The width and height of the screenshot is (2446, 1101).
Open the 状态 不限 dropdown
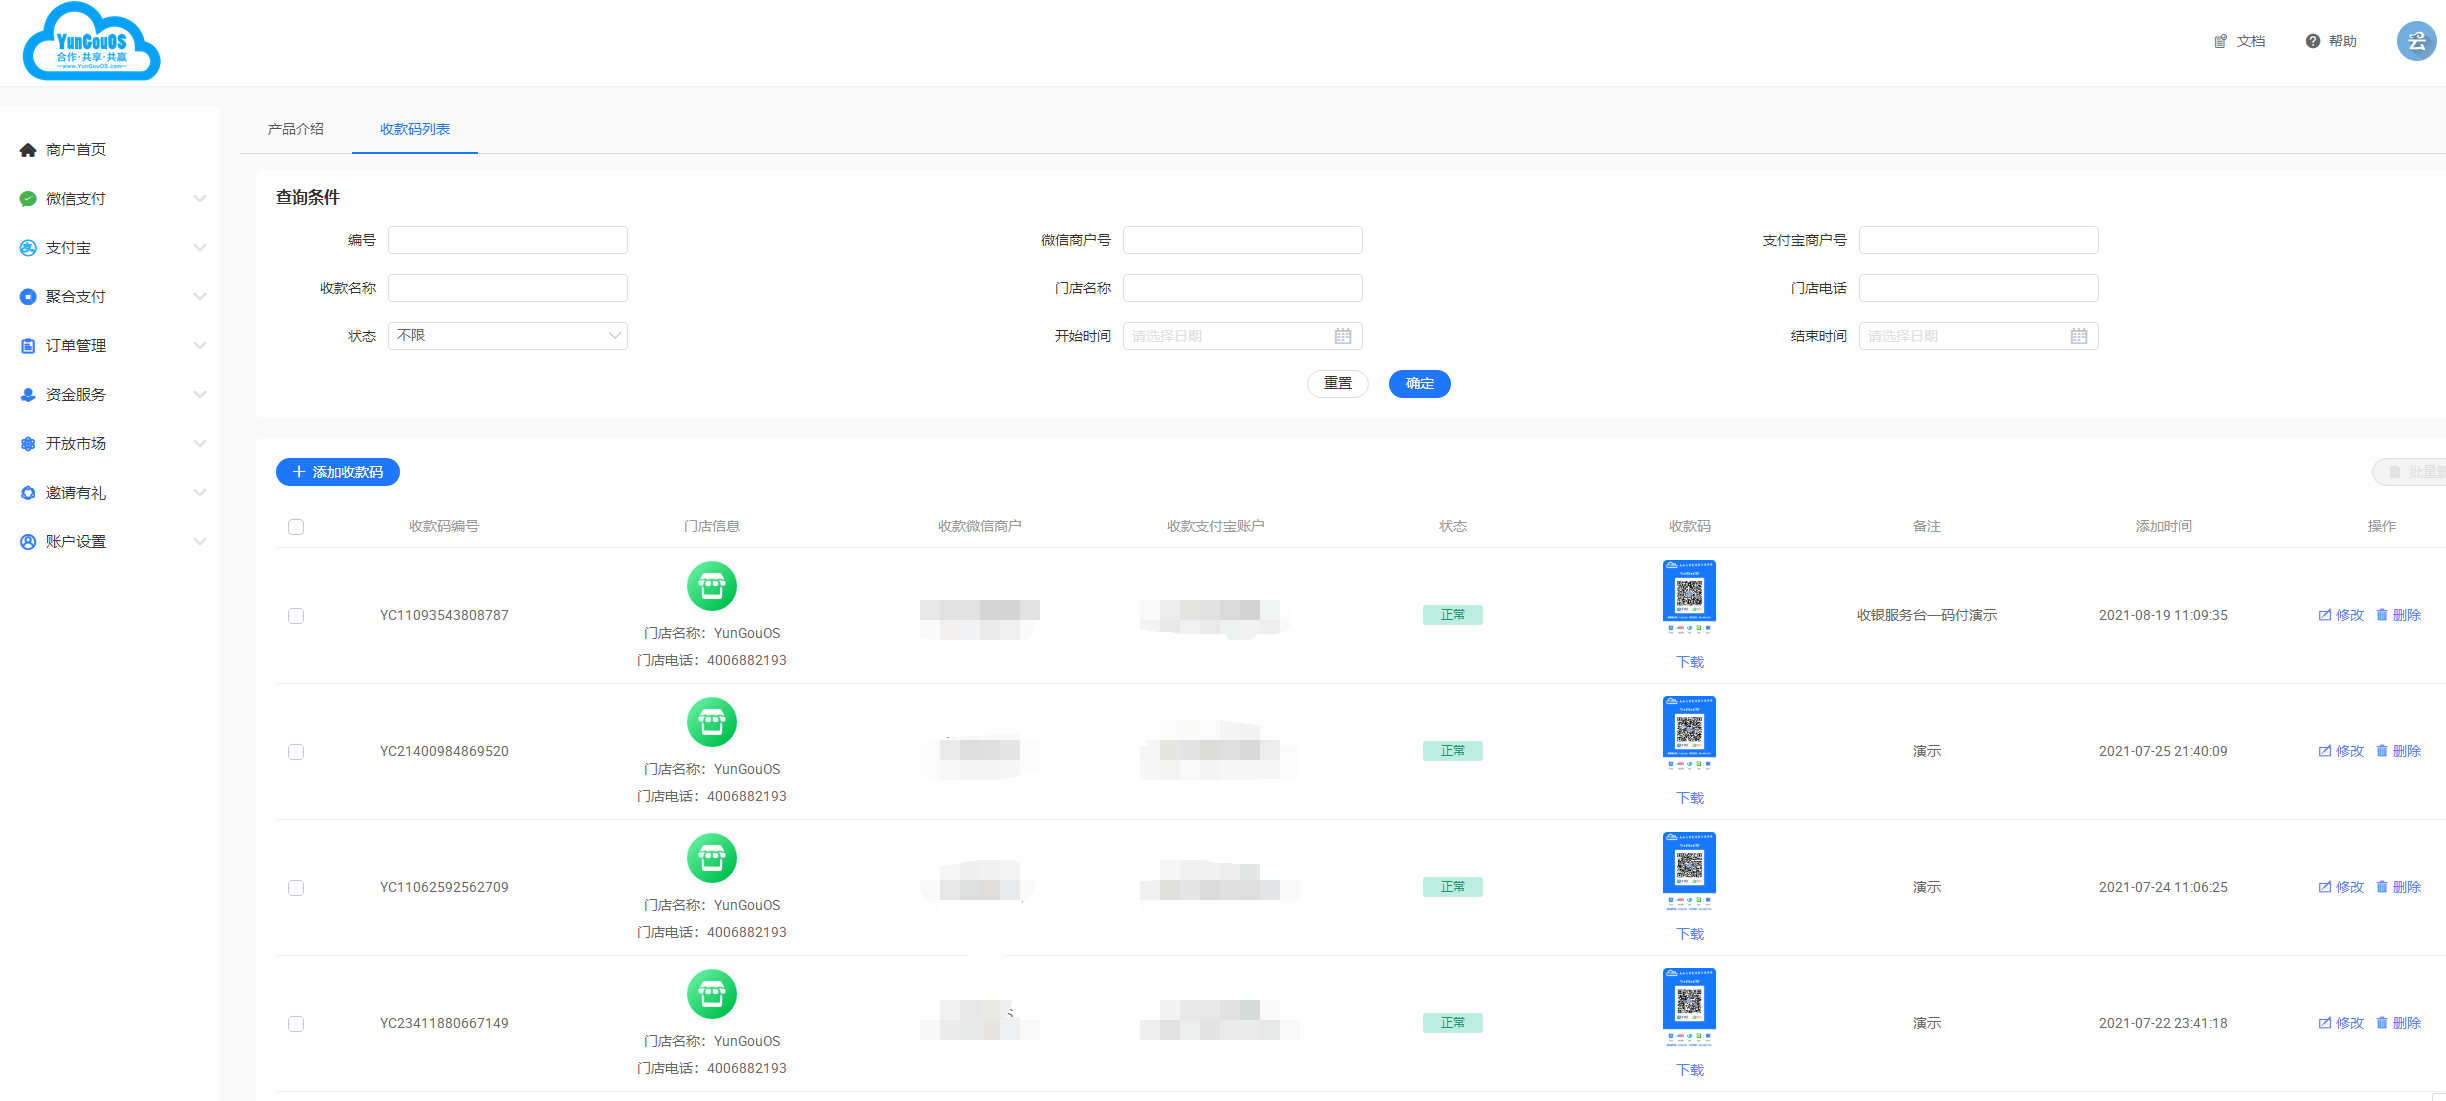tap(508, 336)
